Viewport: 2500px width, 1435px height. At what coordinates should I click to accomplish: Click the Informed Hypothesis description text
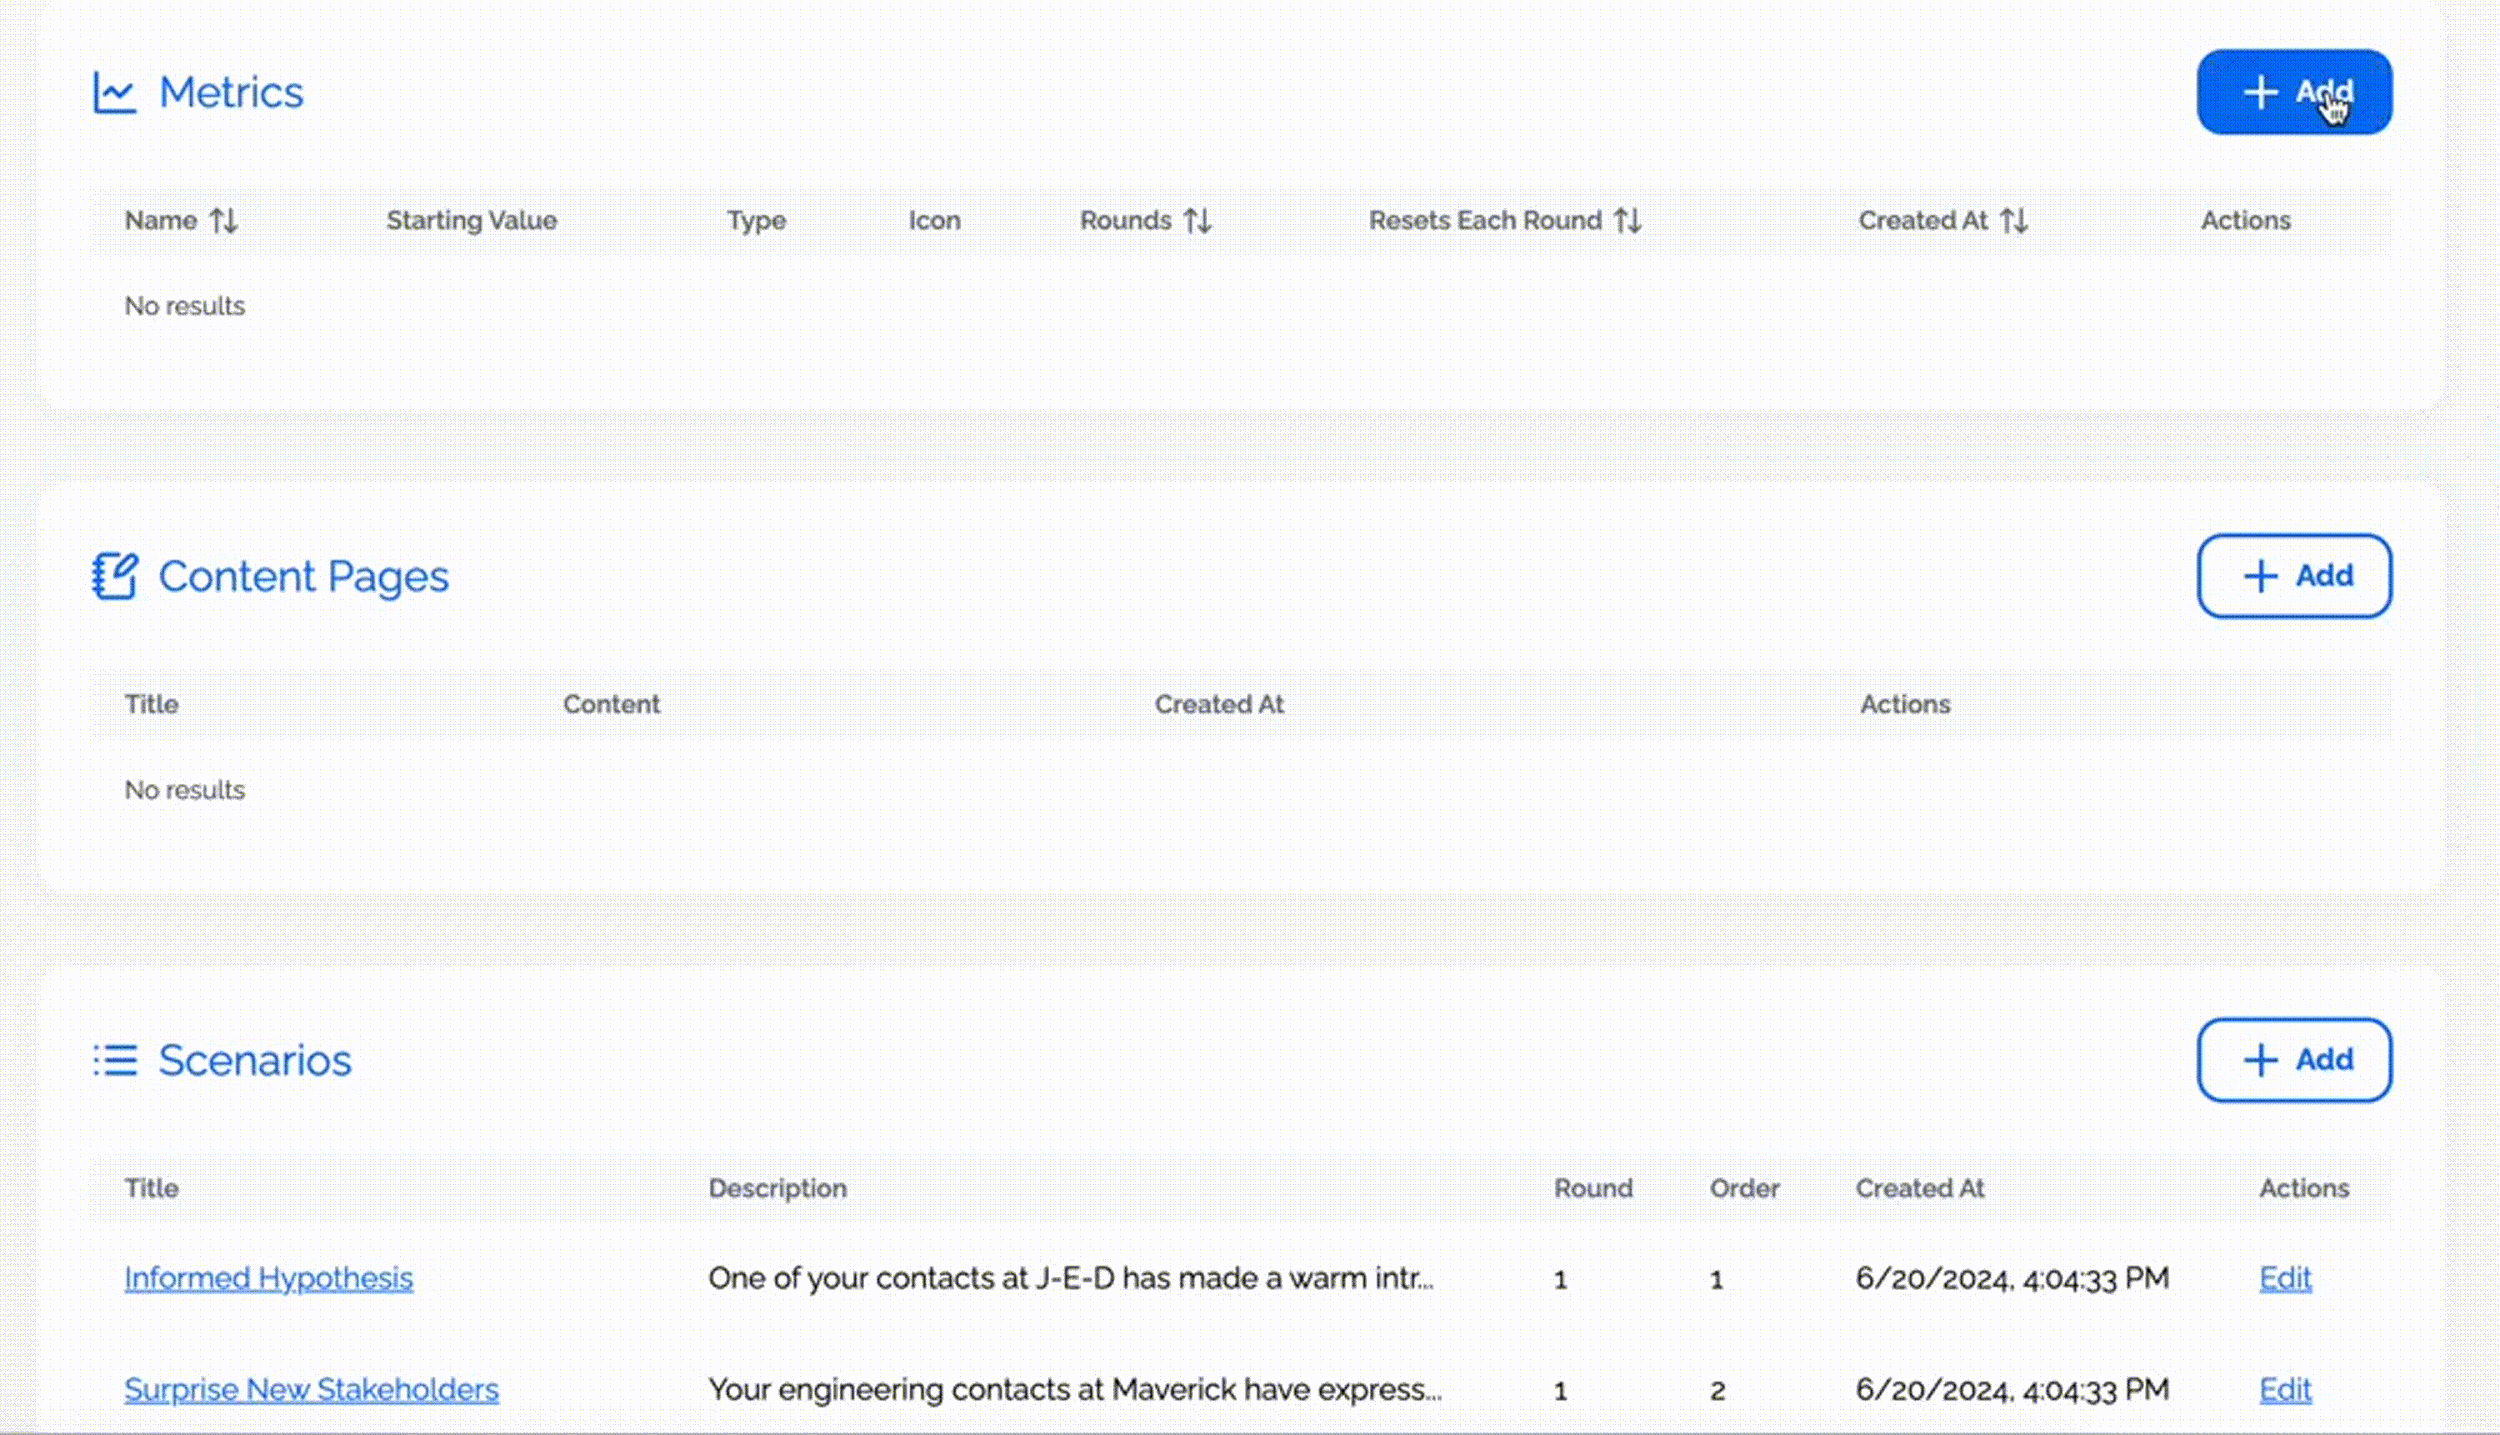click(1070, 1278)
